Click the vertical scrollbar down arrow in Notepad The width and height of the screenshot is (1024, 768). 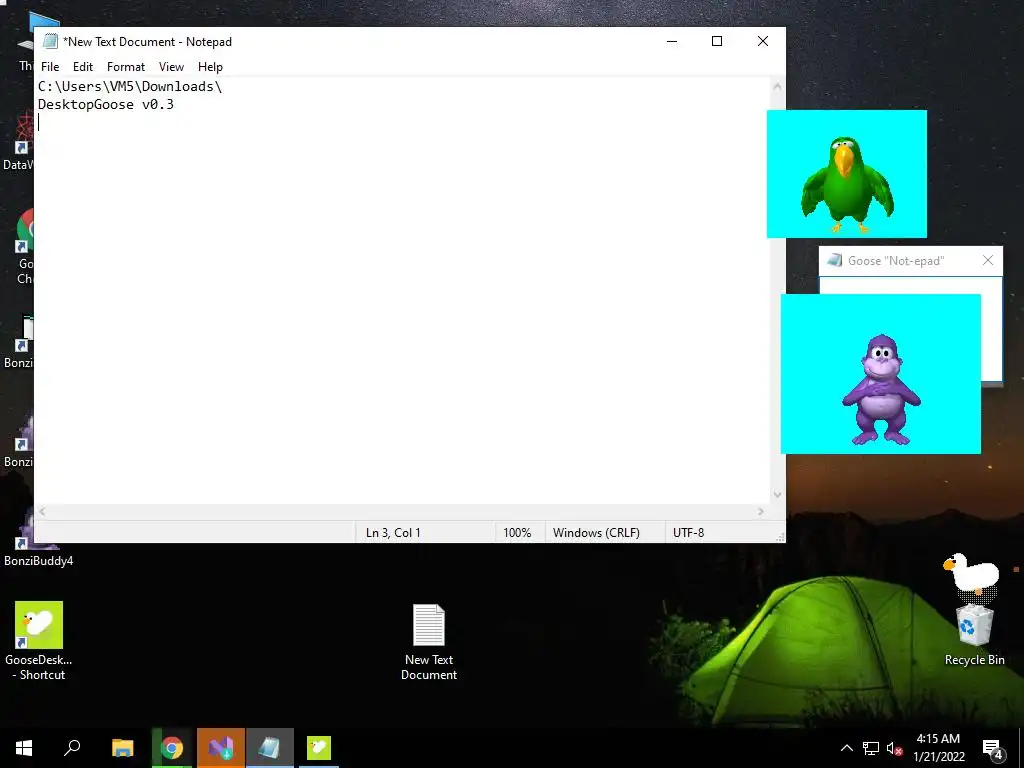777,495
